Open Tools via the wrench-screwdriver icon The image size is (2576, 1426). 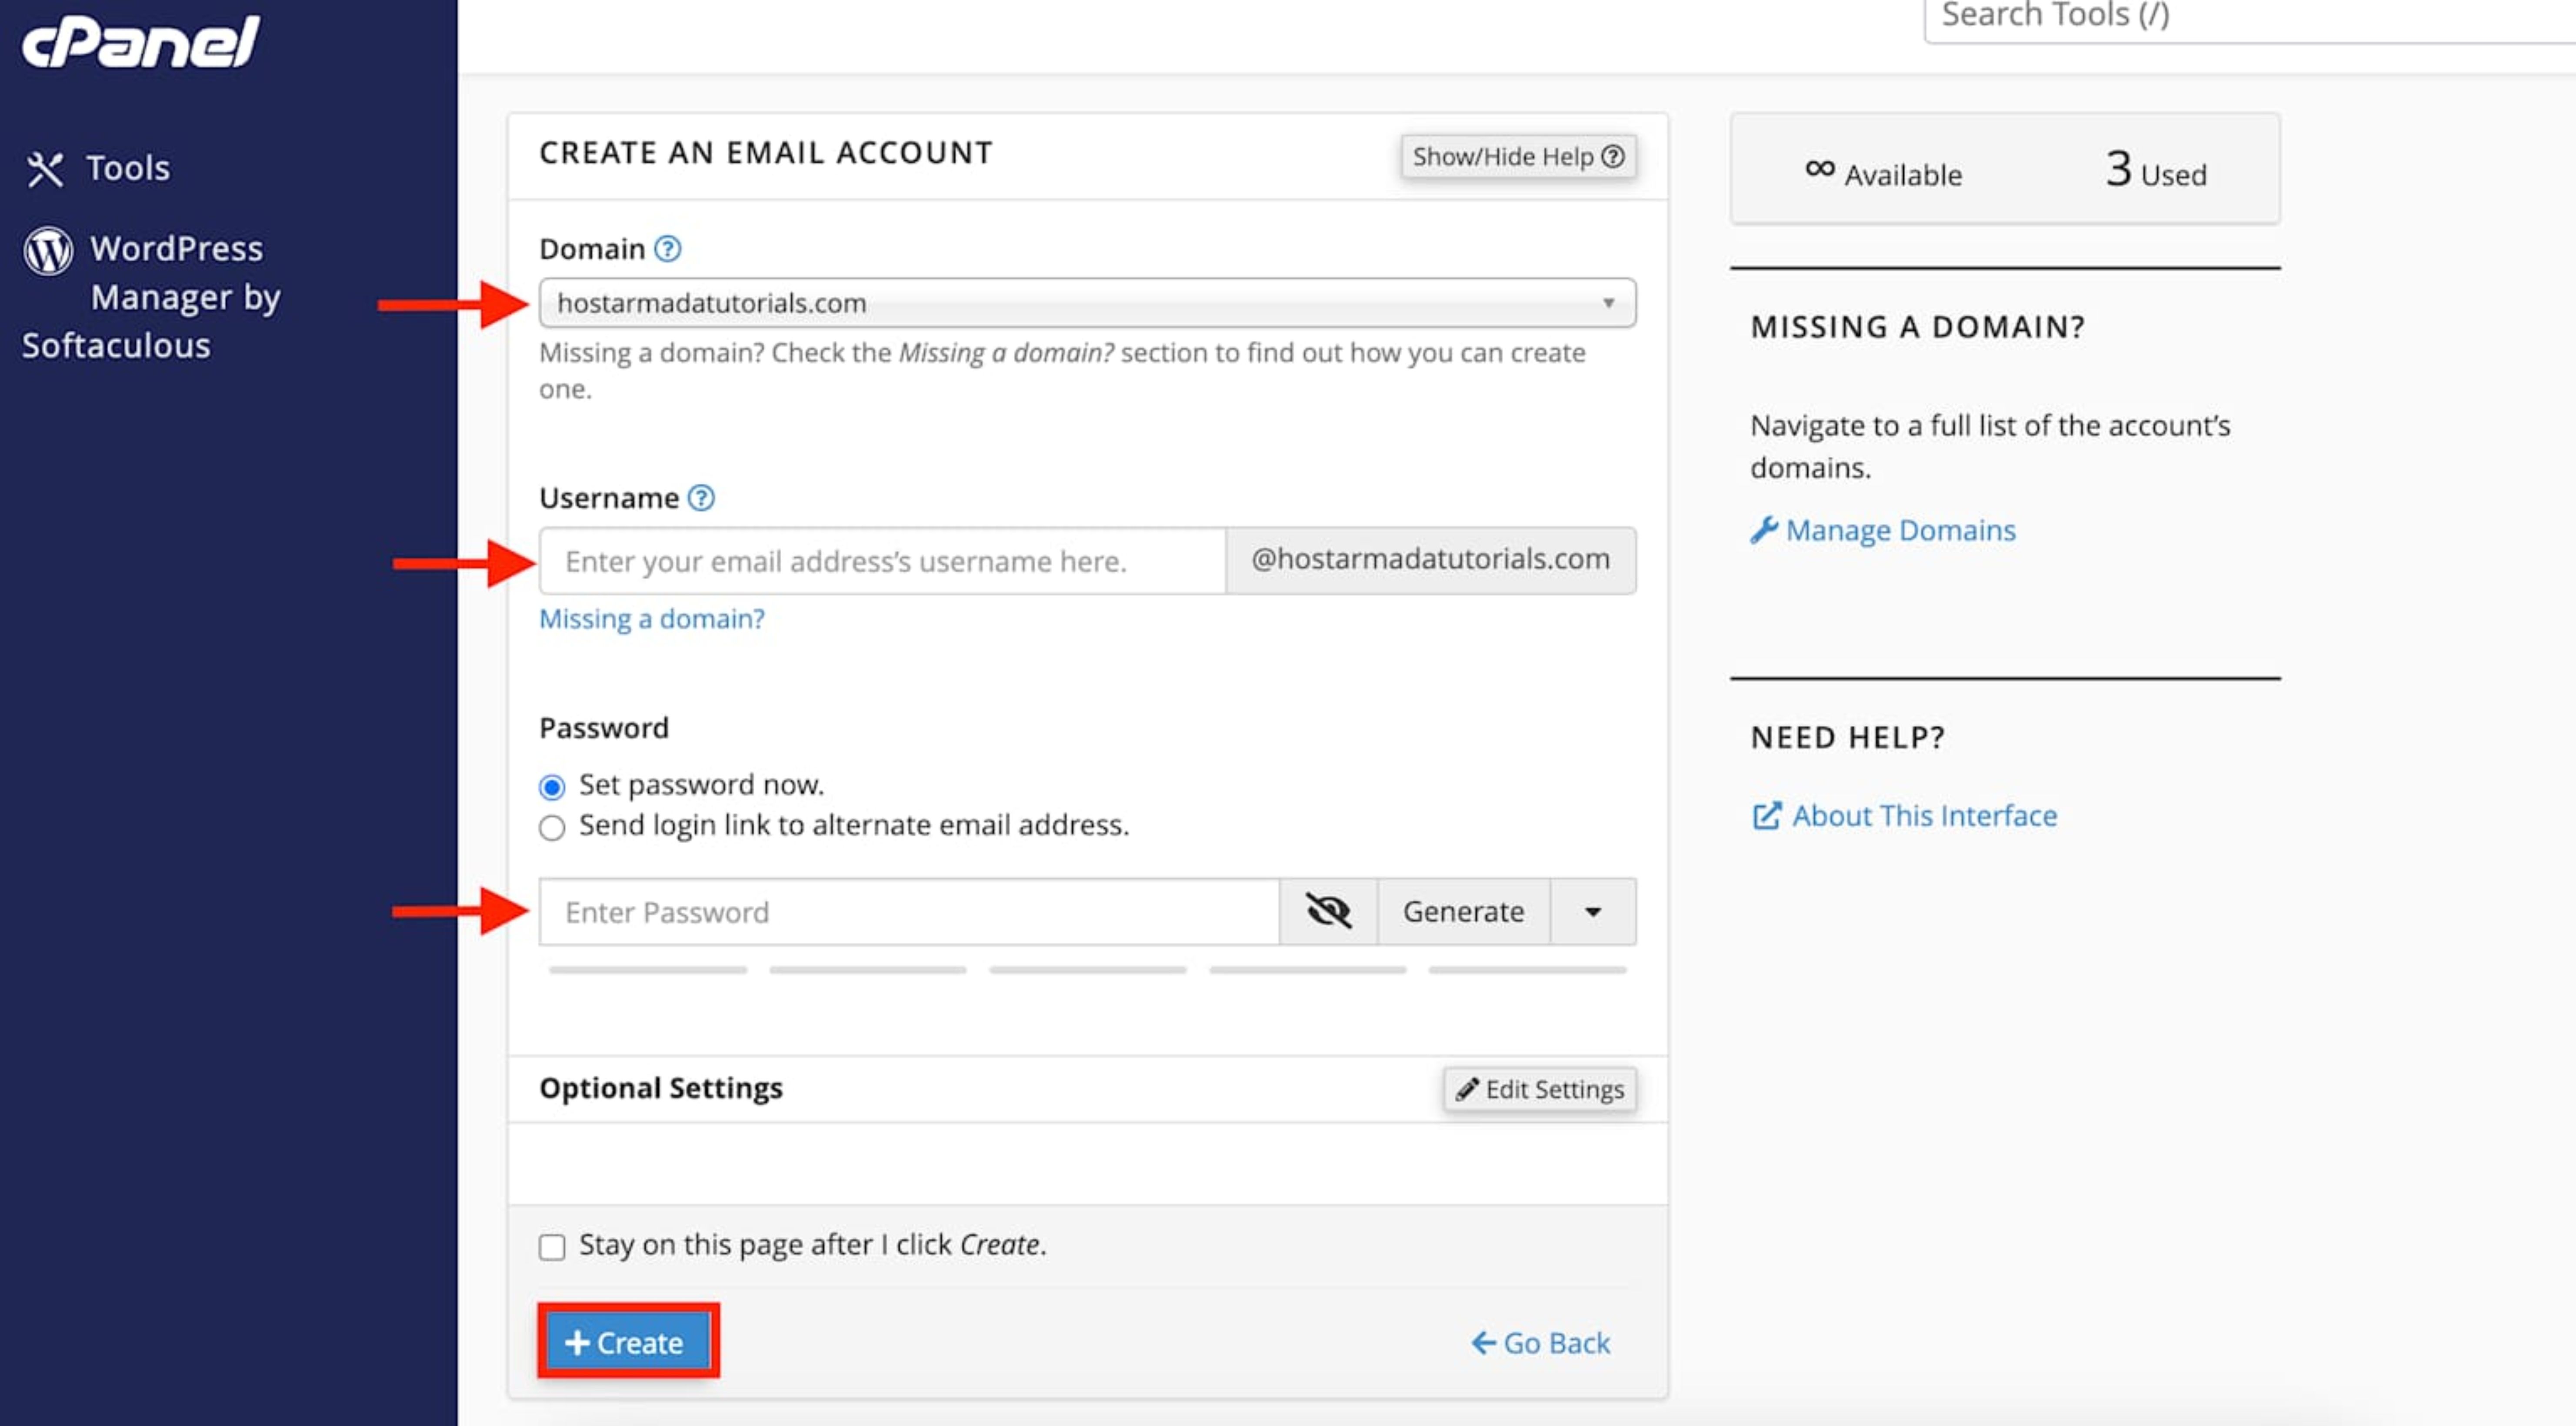(x=45, y=169)
